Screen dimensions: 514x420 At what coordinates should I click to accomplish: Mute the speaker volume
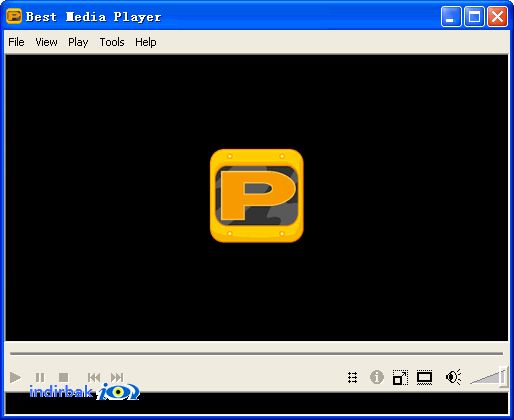(x=453, y=377)
